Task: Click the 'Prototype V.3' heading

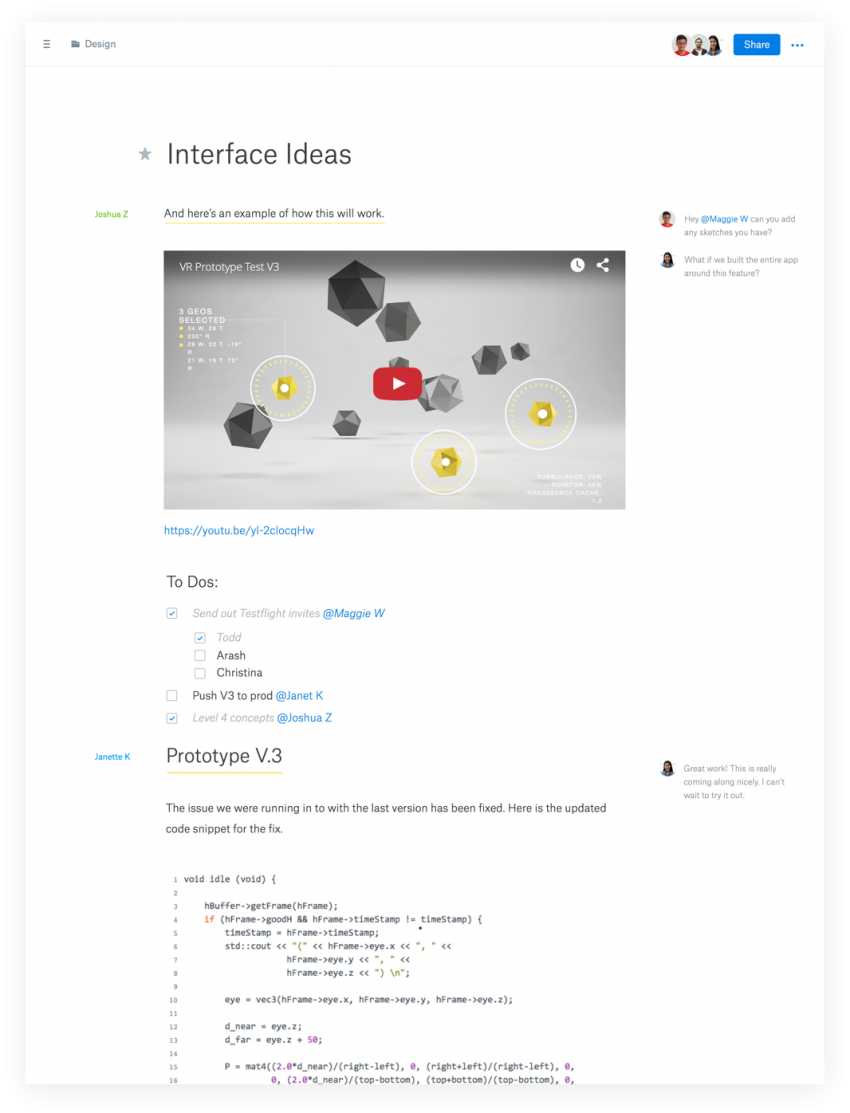Action: point(224,755)
